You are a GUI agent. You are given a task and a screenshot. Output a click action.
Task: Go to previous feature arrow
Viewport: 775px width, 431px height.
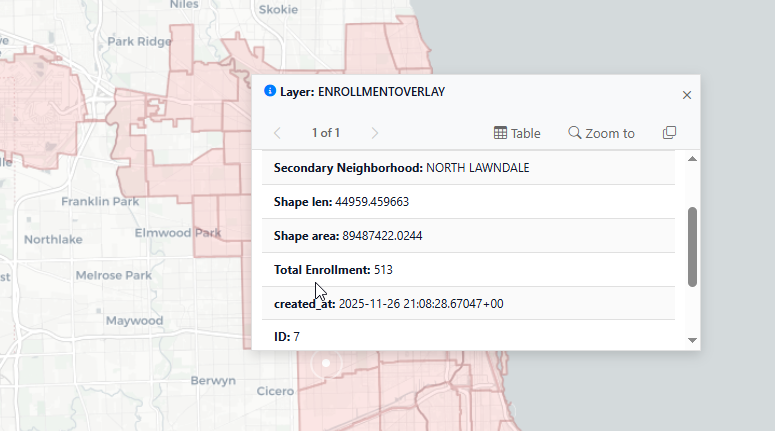click(277, 133)
